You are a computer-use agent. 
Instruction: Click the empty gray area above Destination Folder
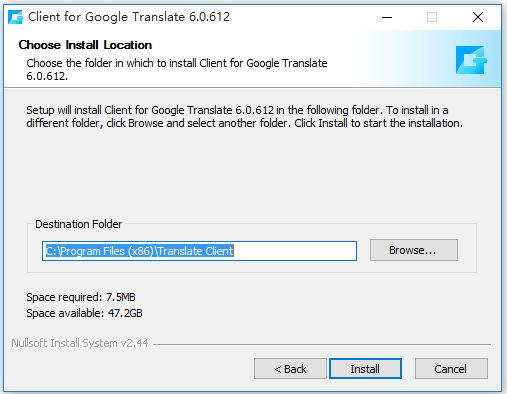pyautogui.click(x=252, y=173)
